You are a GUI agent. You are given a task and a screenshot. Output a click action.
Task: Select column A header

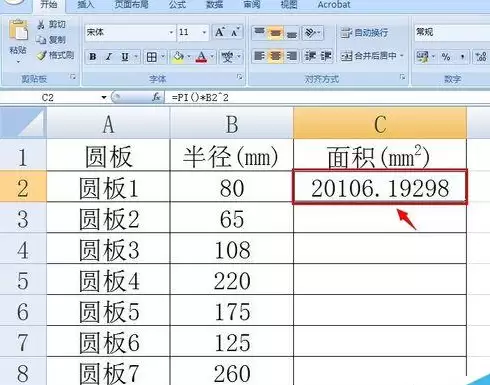click(108, 124)
